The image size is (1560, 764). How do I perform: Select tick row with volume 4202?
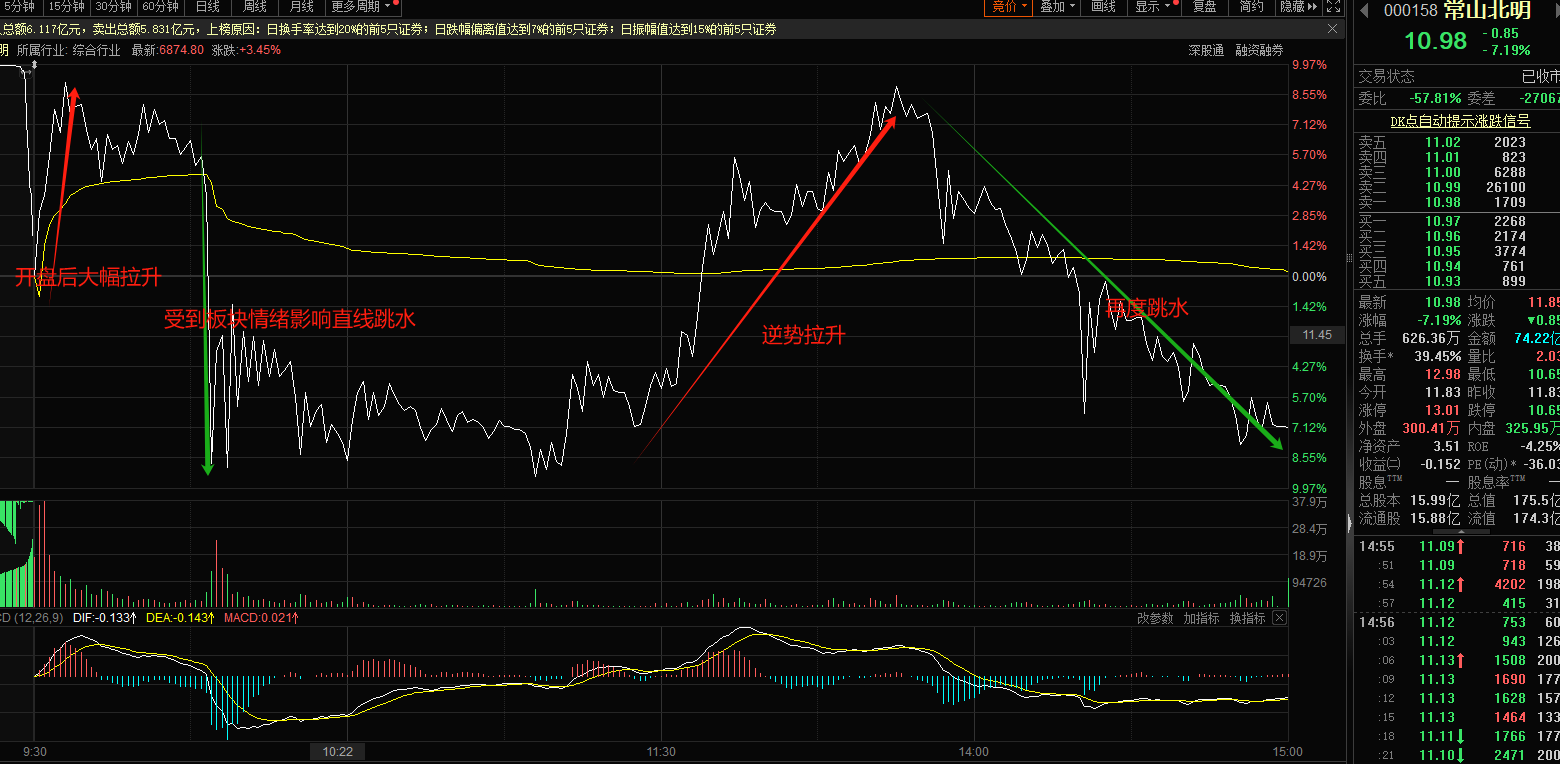pyautogui.click(x=1457, y=584)
